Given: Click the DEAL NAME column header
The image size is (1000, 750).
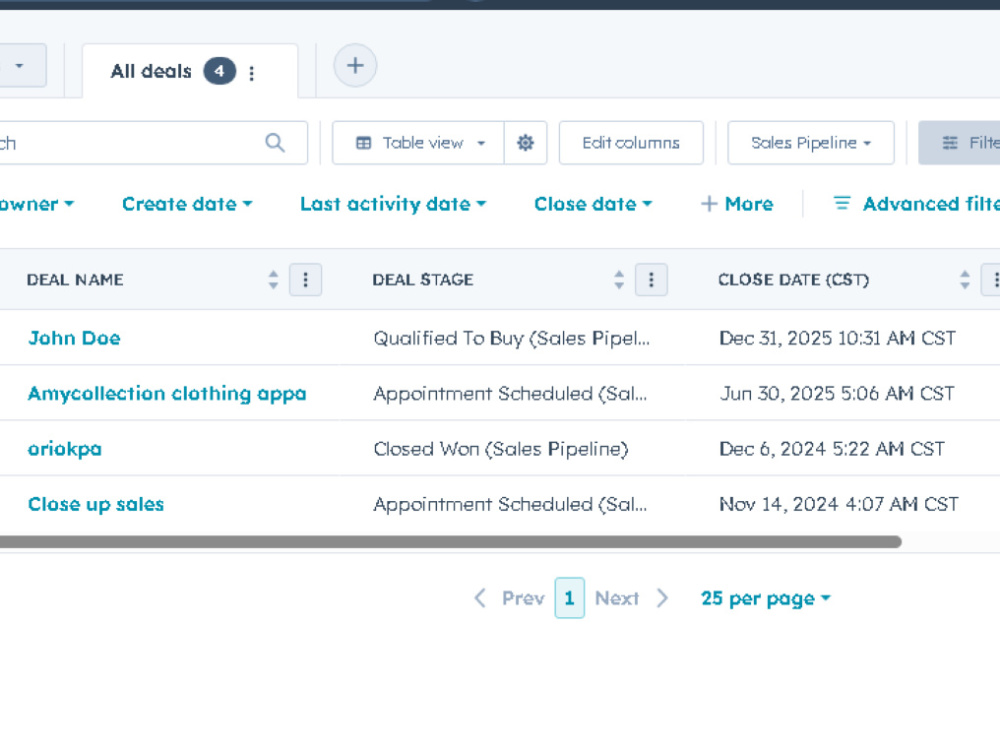Looking at the screenshot, I should [75, 280].
